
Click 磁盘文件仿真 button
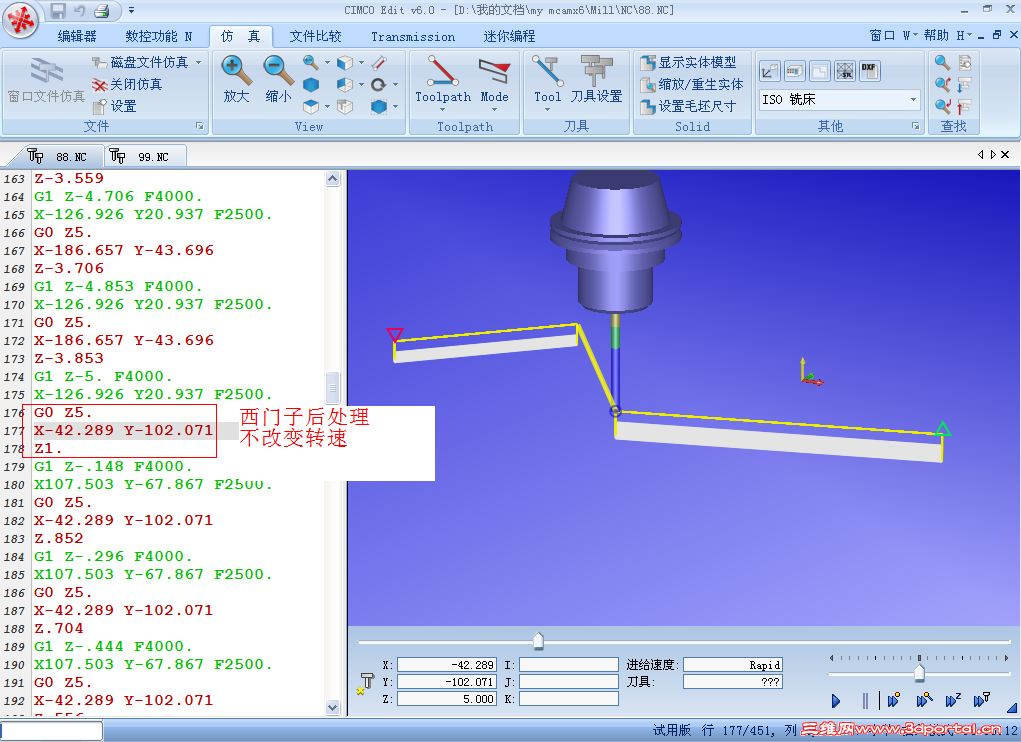coord(141,62)
